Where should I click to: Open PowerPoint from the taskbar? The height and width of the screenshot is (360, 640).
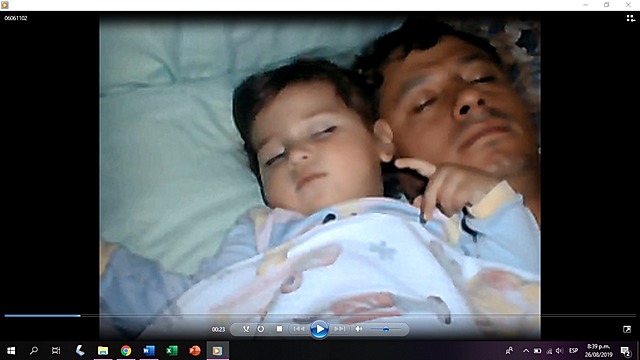[x=194, y=350]
